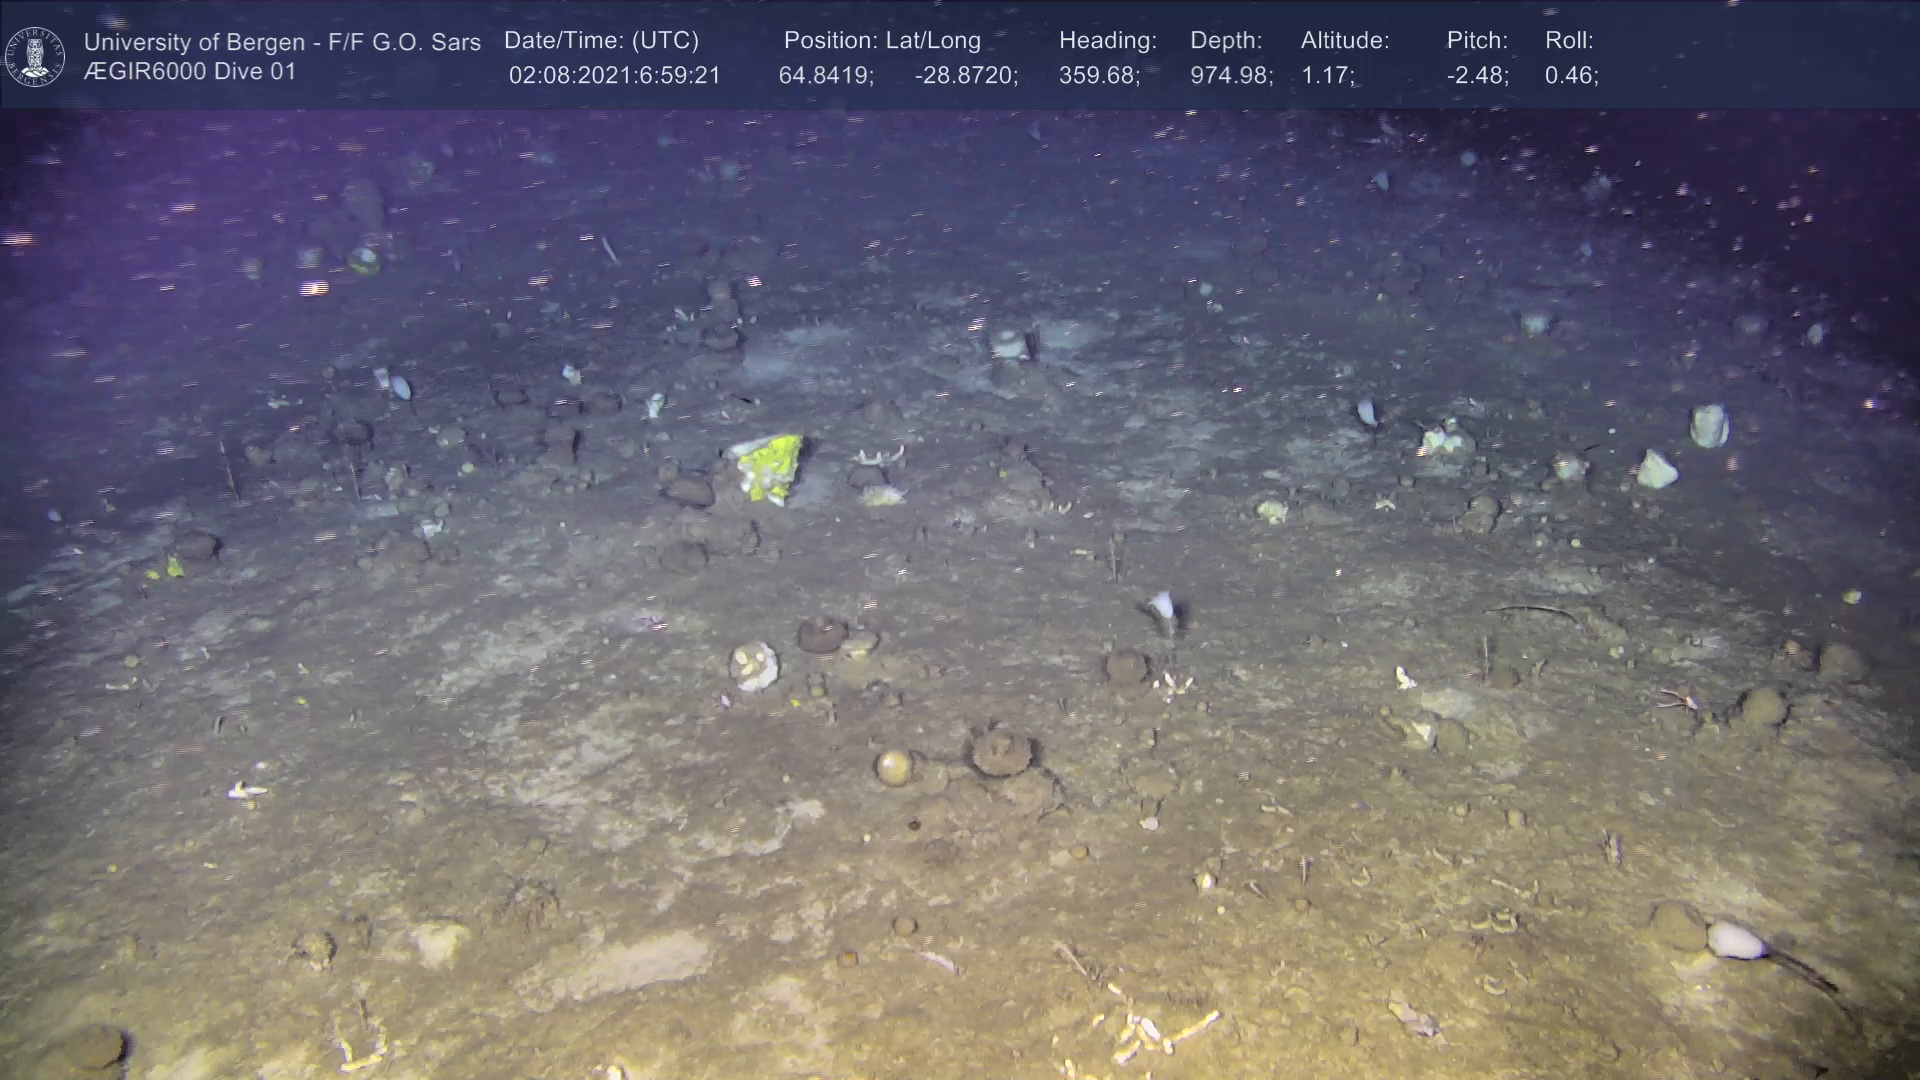Select the longitude value -28.8720

point(966,76)
